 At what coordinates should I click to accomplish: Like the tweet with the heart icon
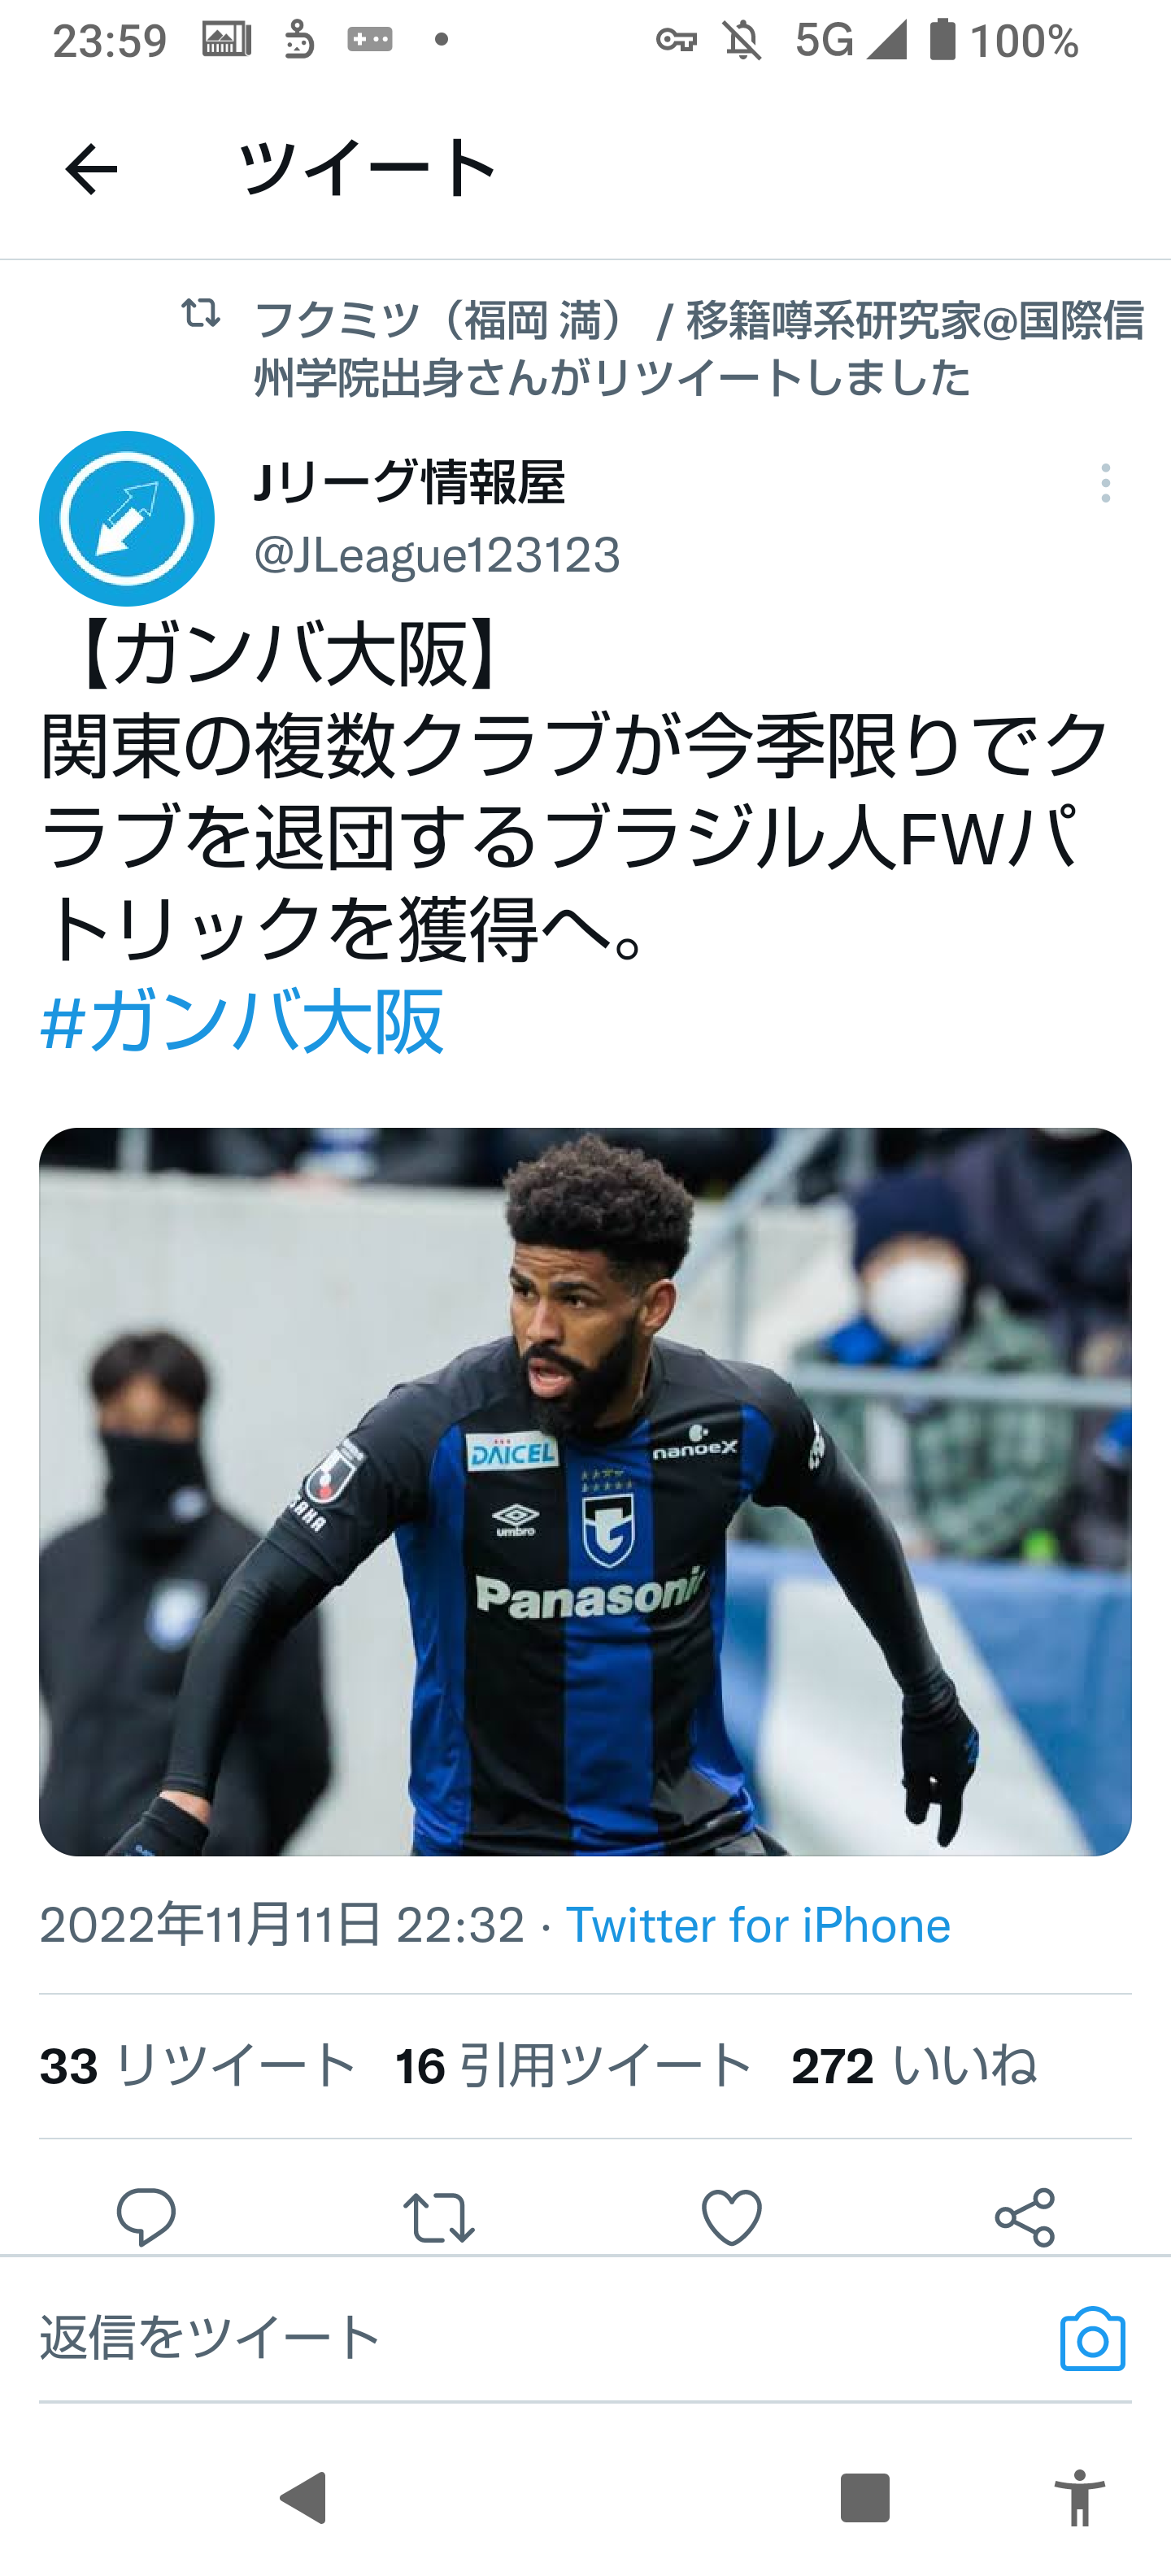pyautogui.click(x=731, y=2216)
